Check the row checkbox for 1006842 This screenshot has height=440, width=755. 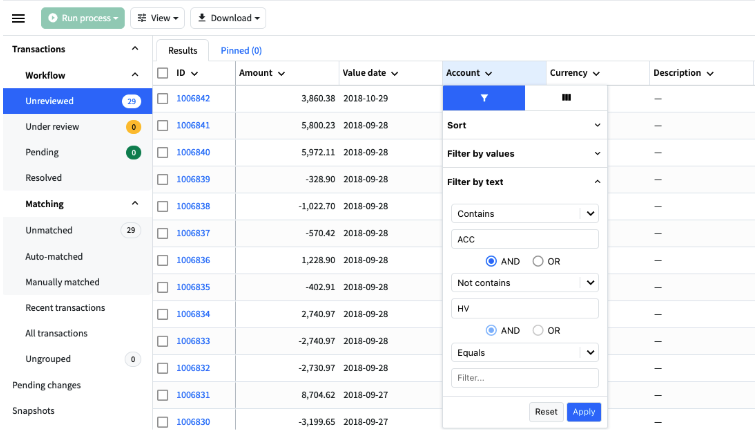[x=163, y=99]
